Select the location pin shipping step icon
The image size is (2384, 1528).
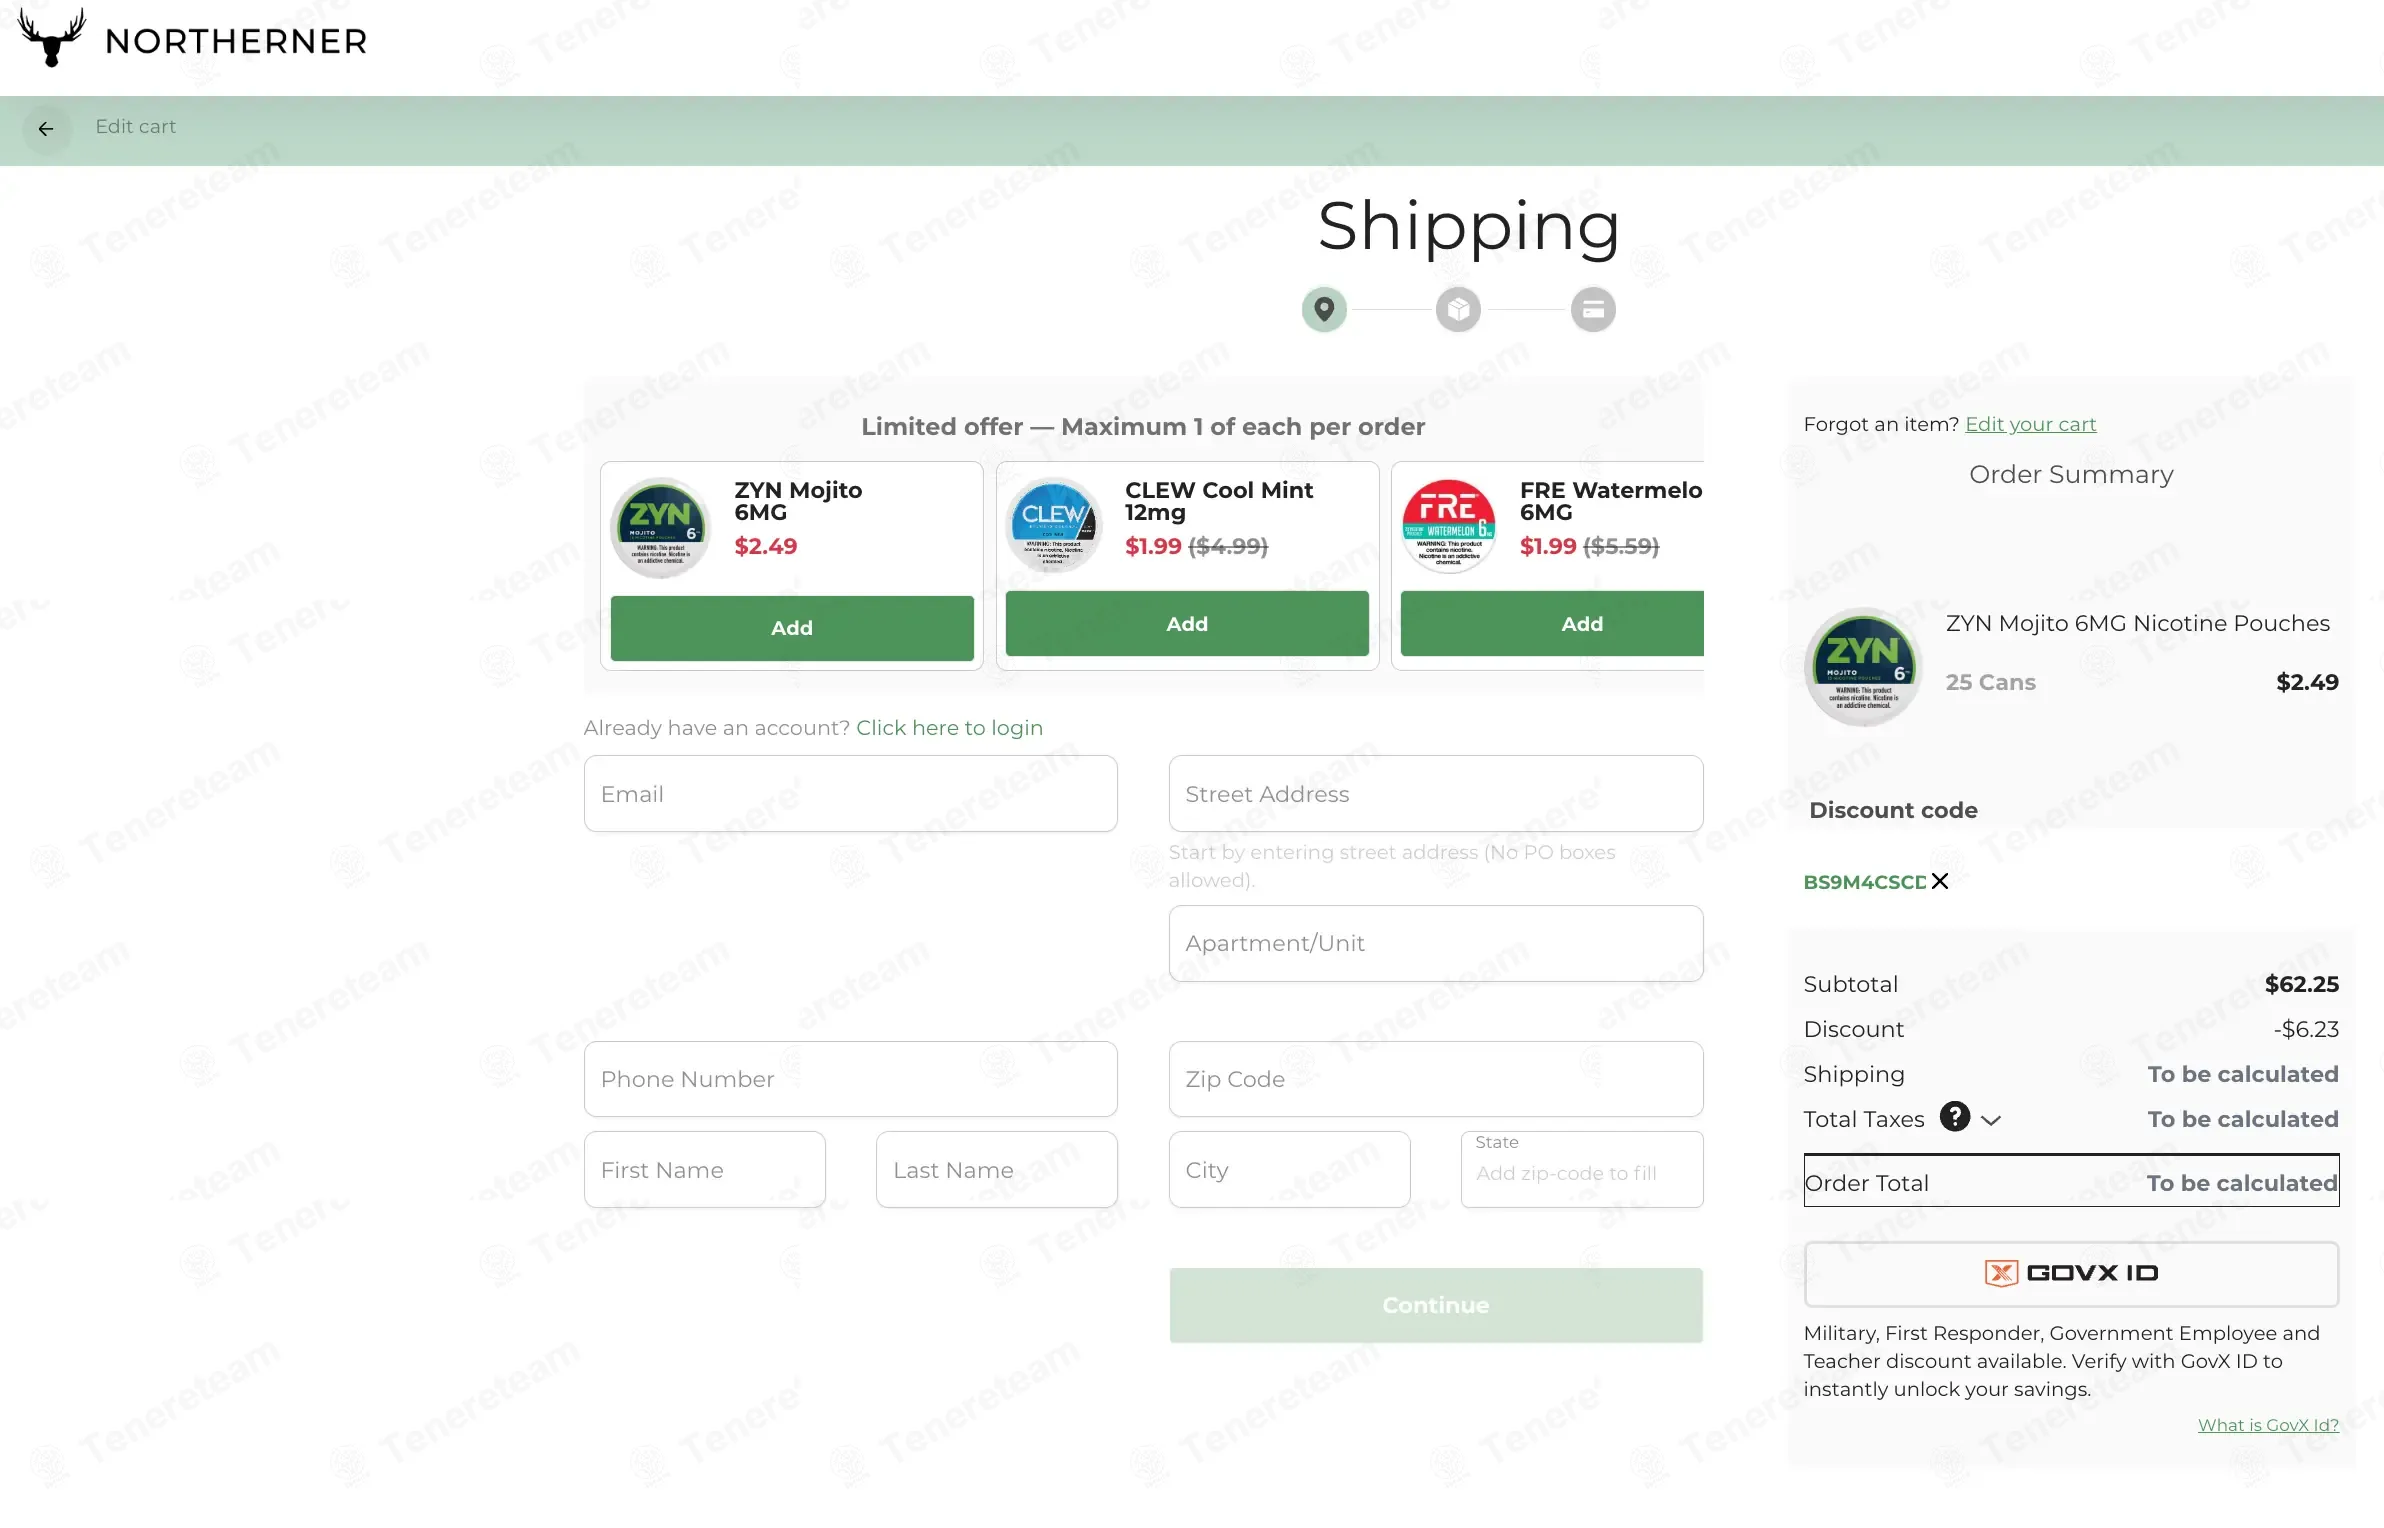point(1324,309)
